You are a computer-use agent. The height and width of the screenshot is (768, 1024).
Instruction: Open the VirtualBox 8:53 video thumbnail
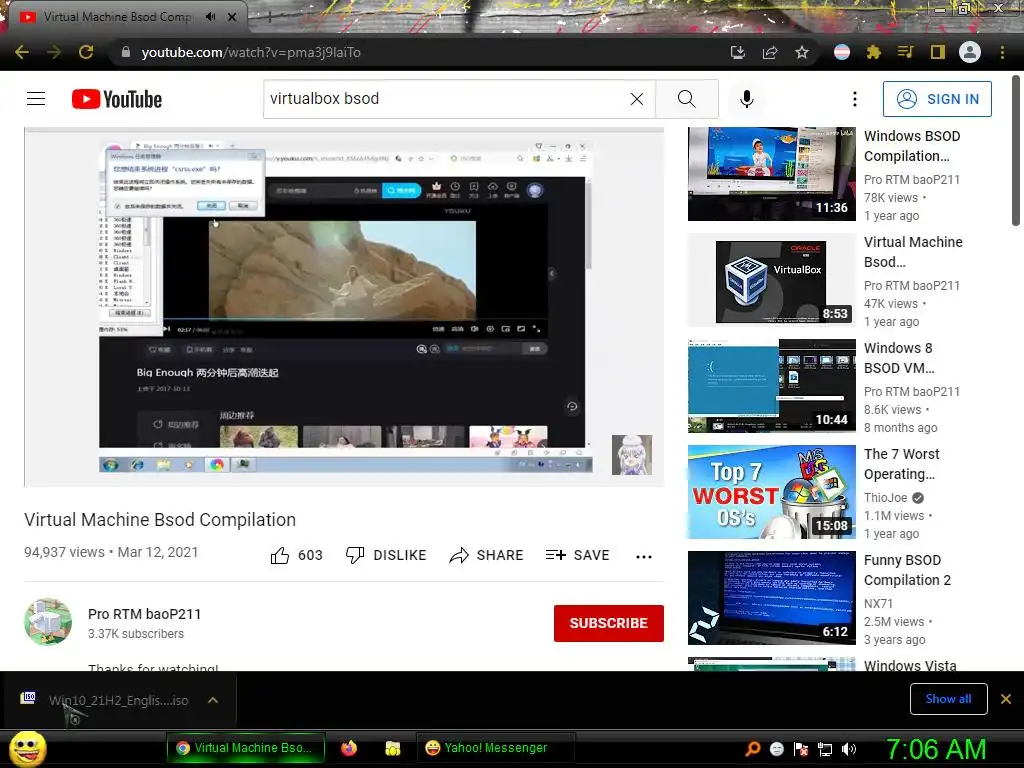pyautogui.click(x=772, y=280)
